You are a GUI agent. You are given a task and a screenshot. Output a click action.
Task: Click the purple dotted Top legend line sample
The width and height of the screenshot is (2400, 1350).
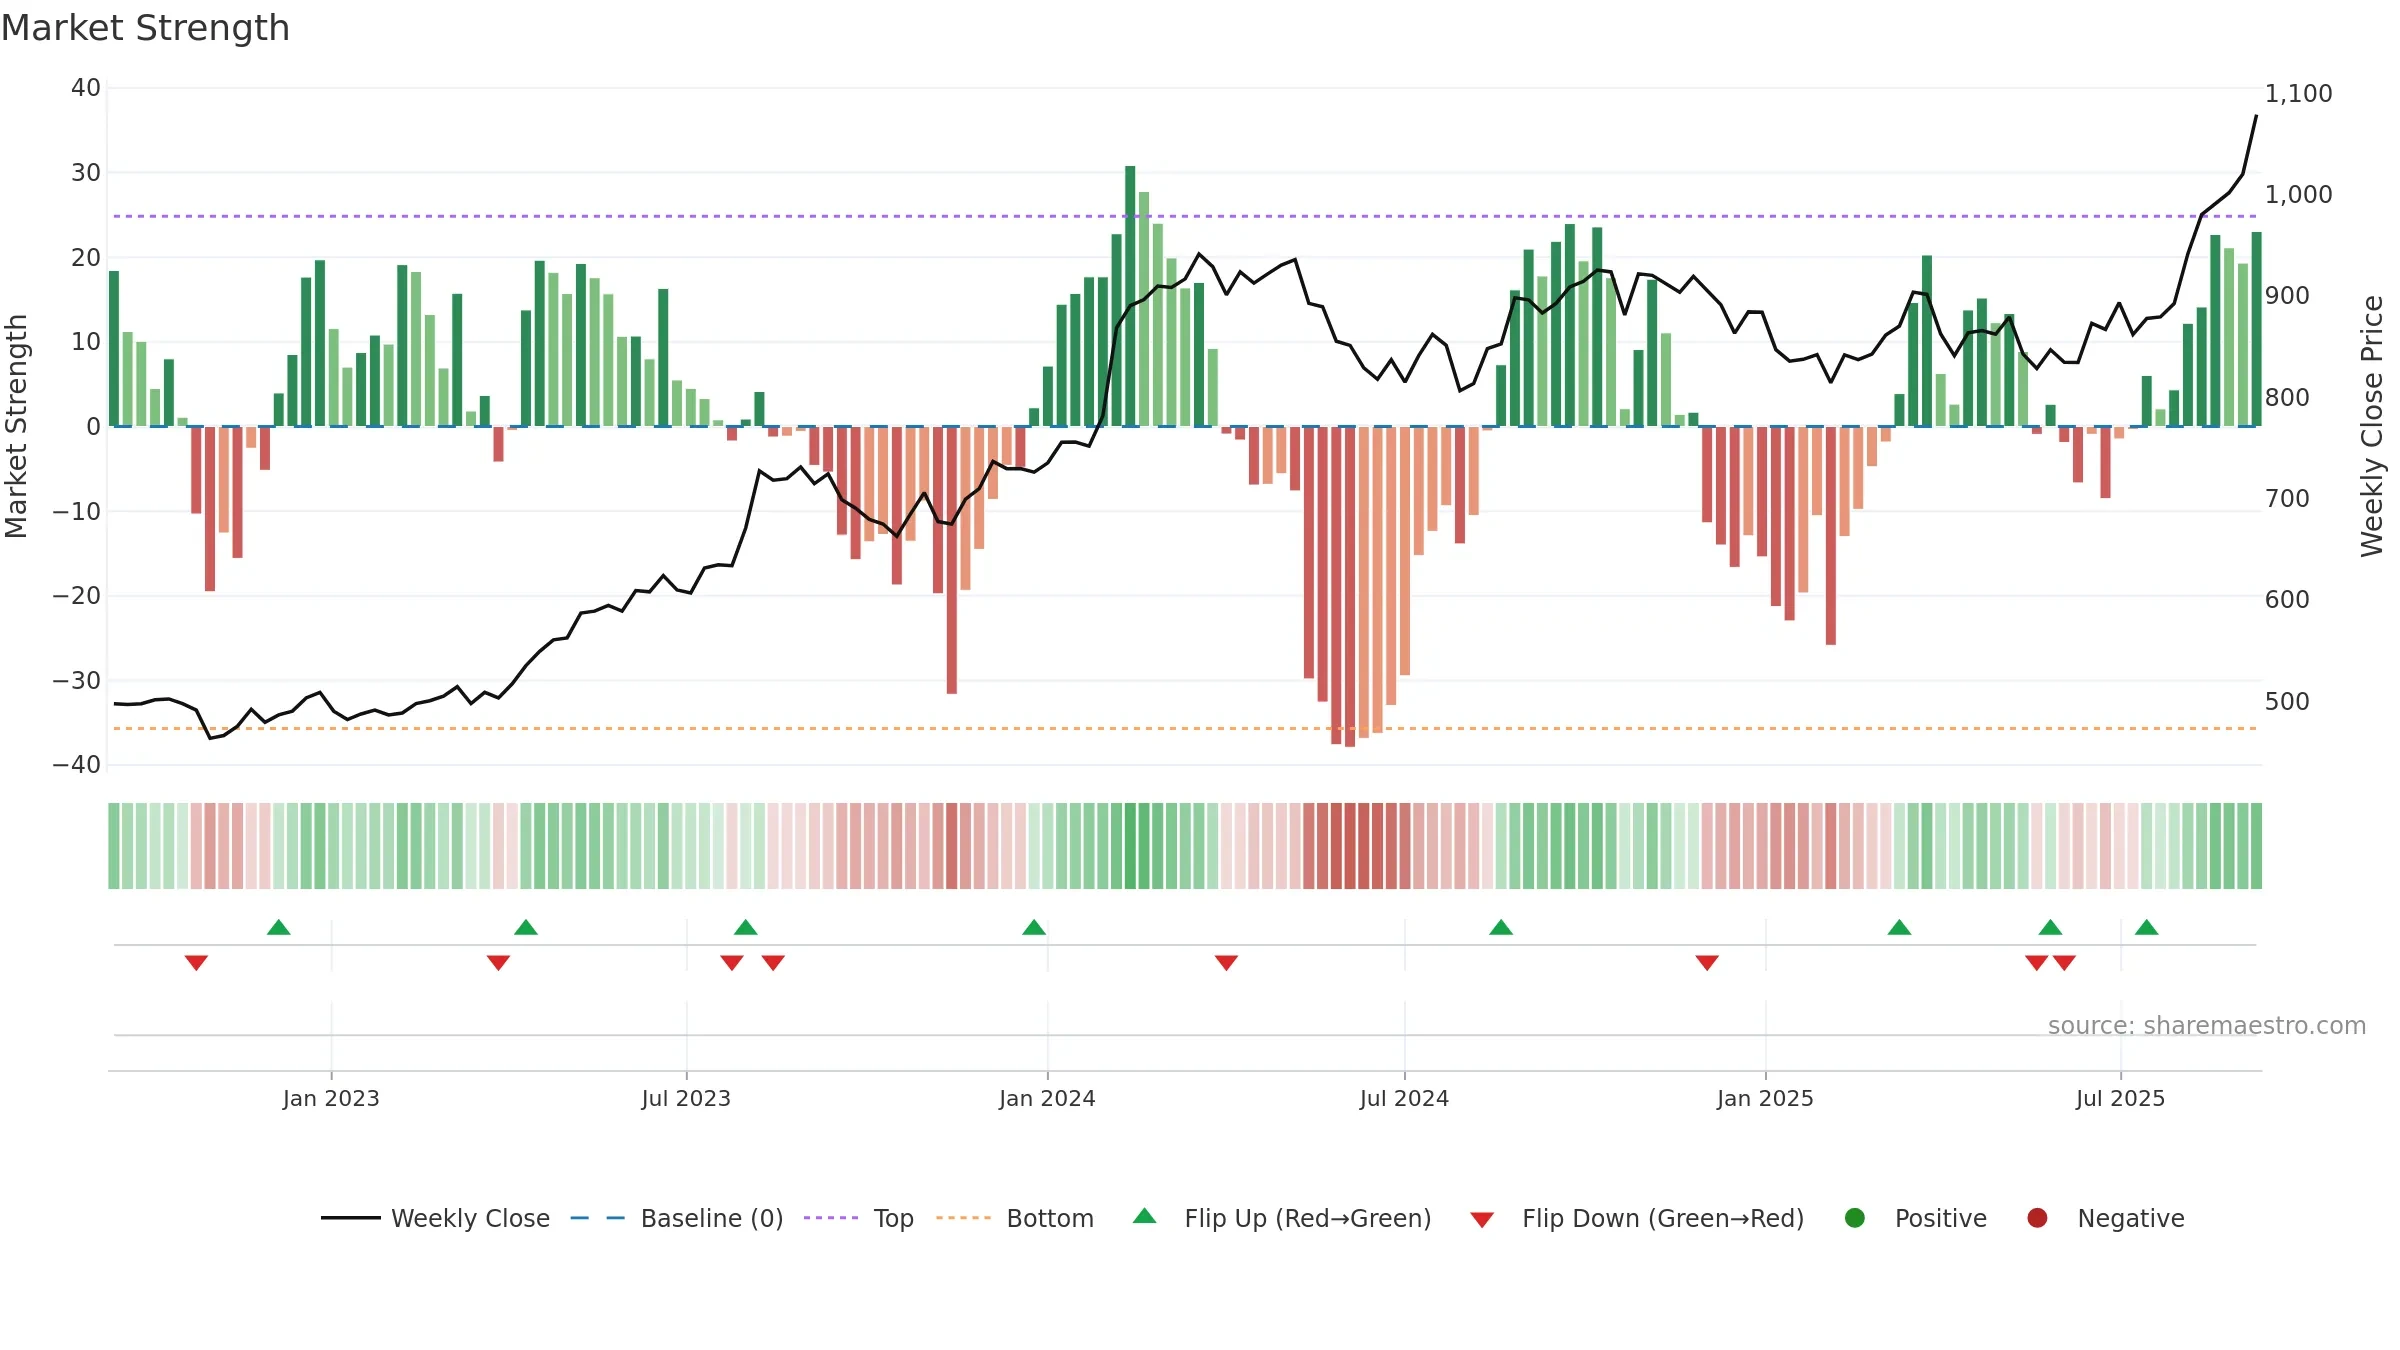coord(831,1218)
